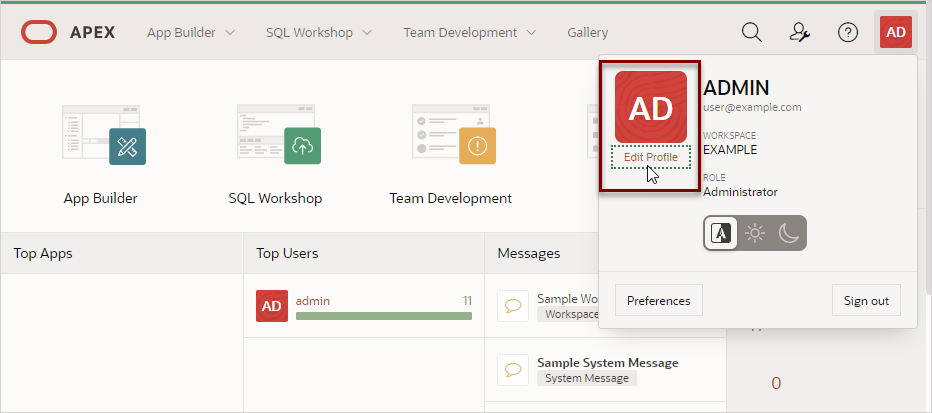Click the Sample System Message speech icon

coord(513,370)
